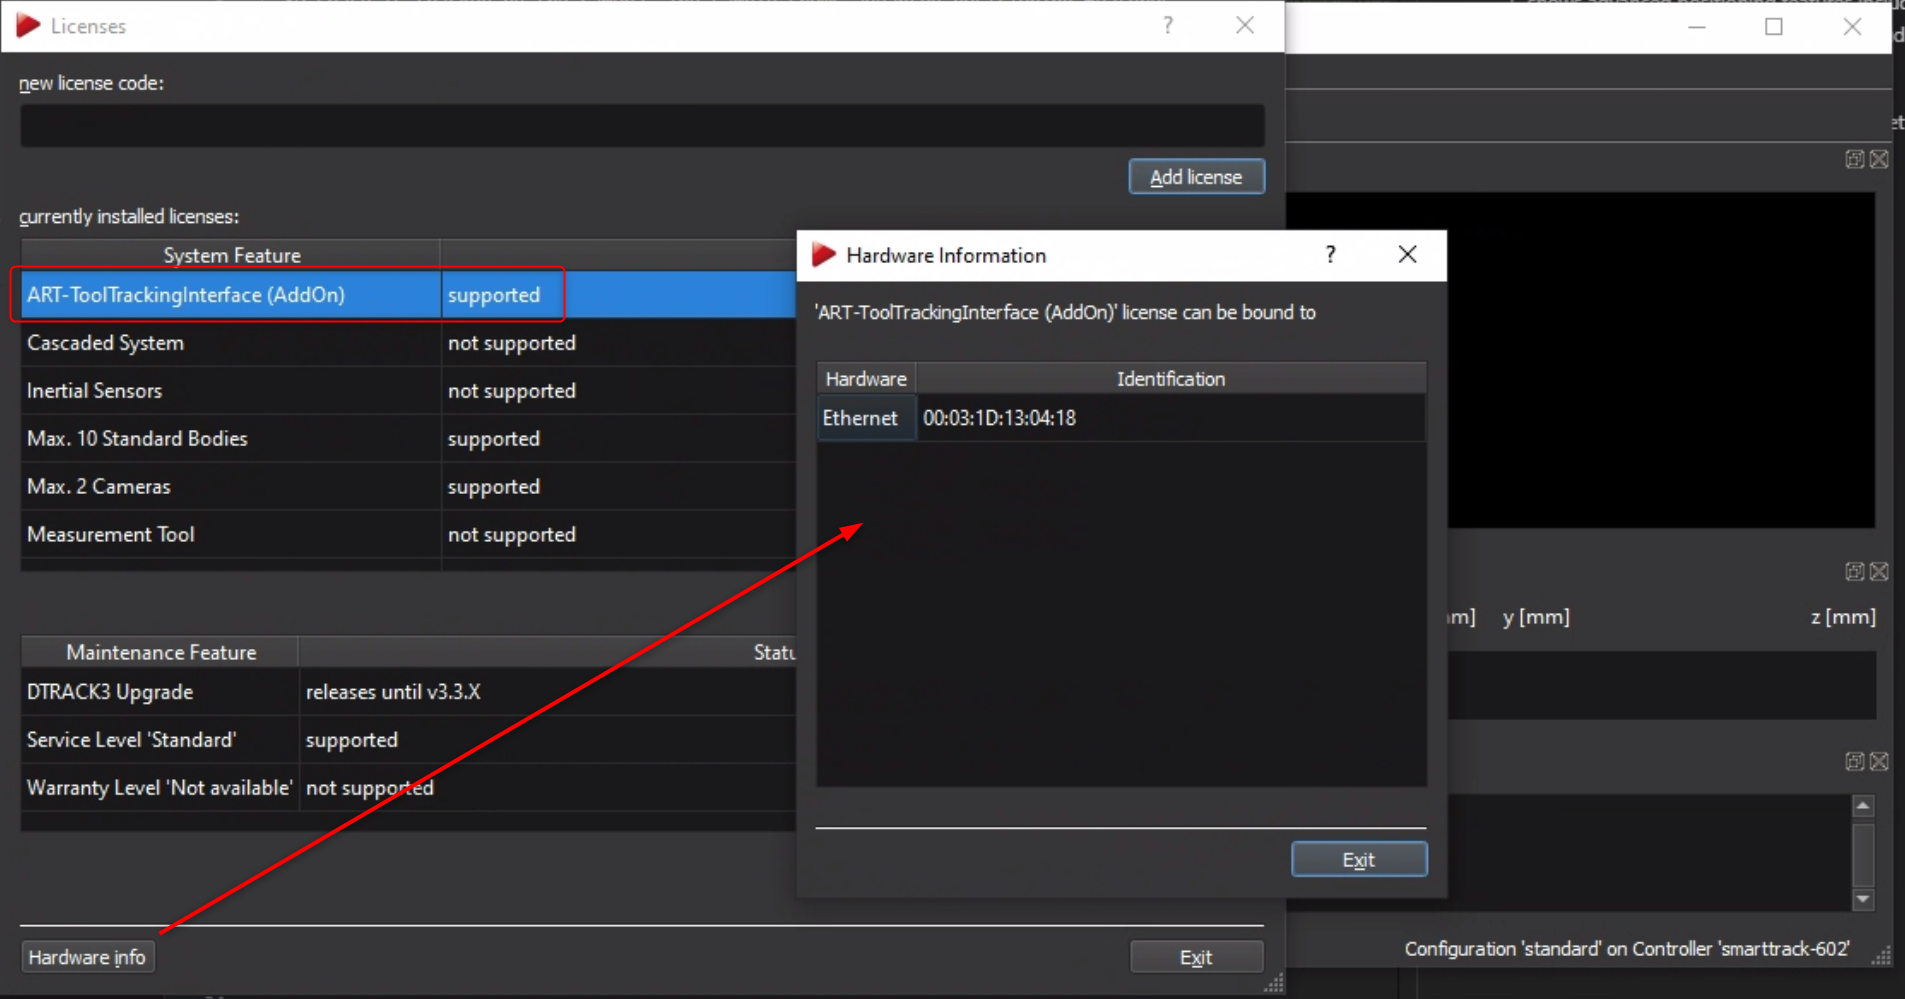
Task: Click the Identification column header
Action: click(x=1170, y=379)
